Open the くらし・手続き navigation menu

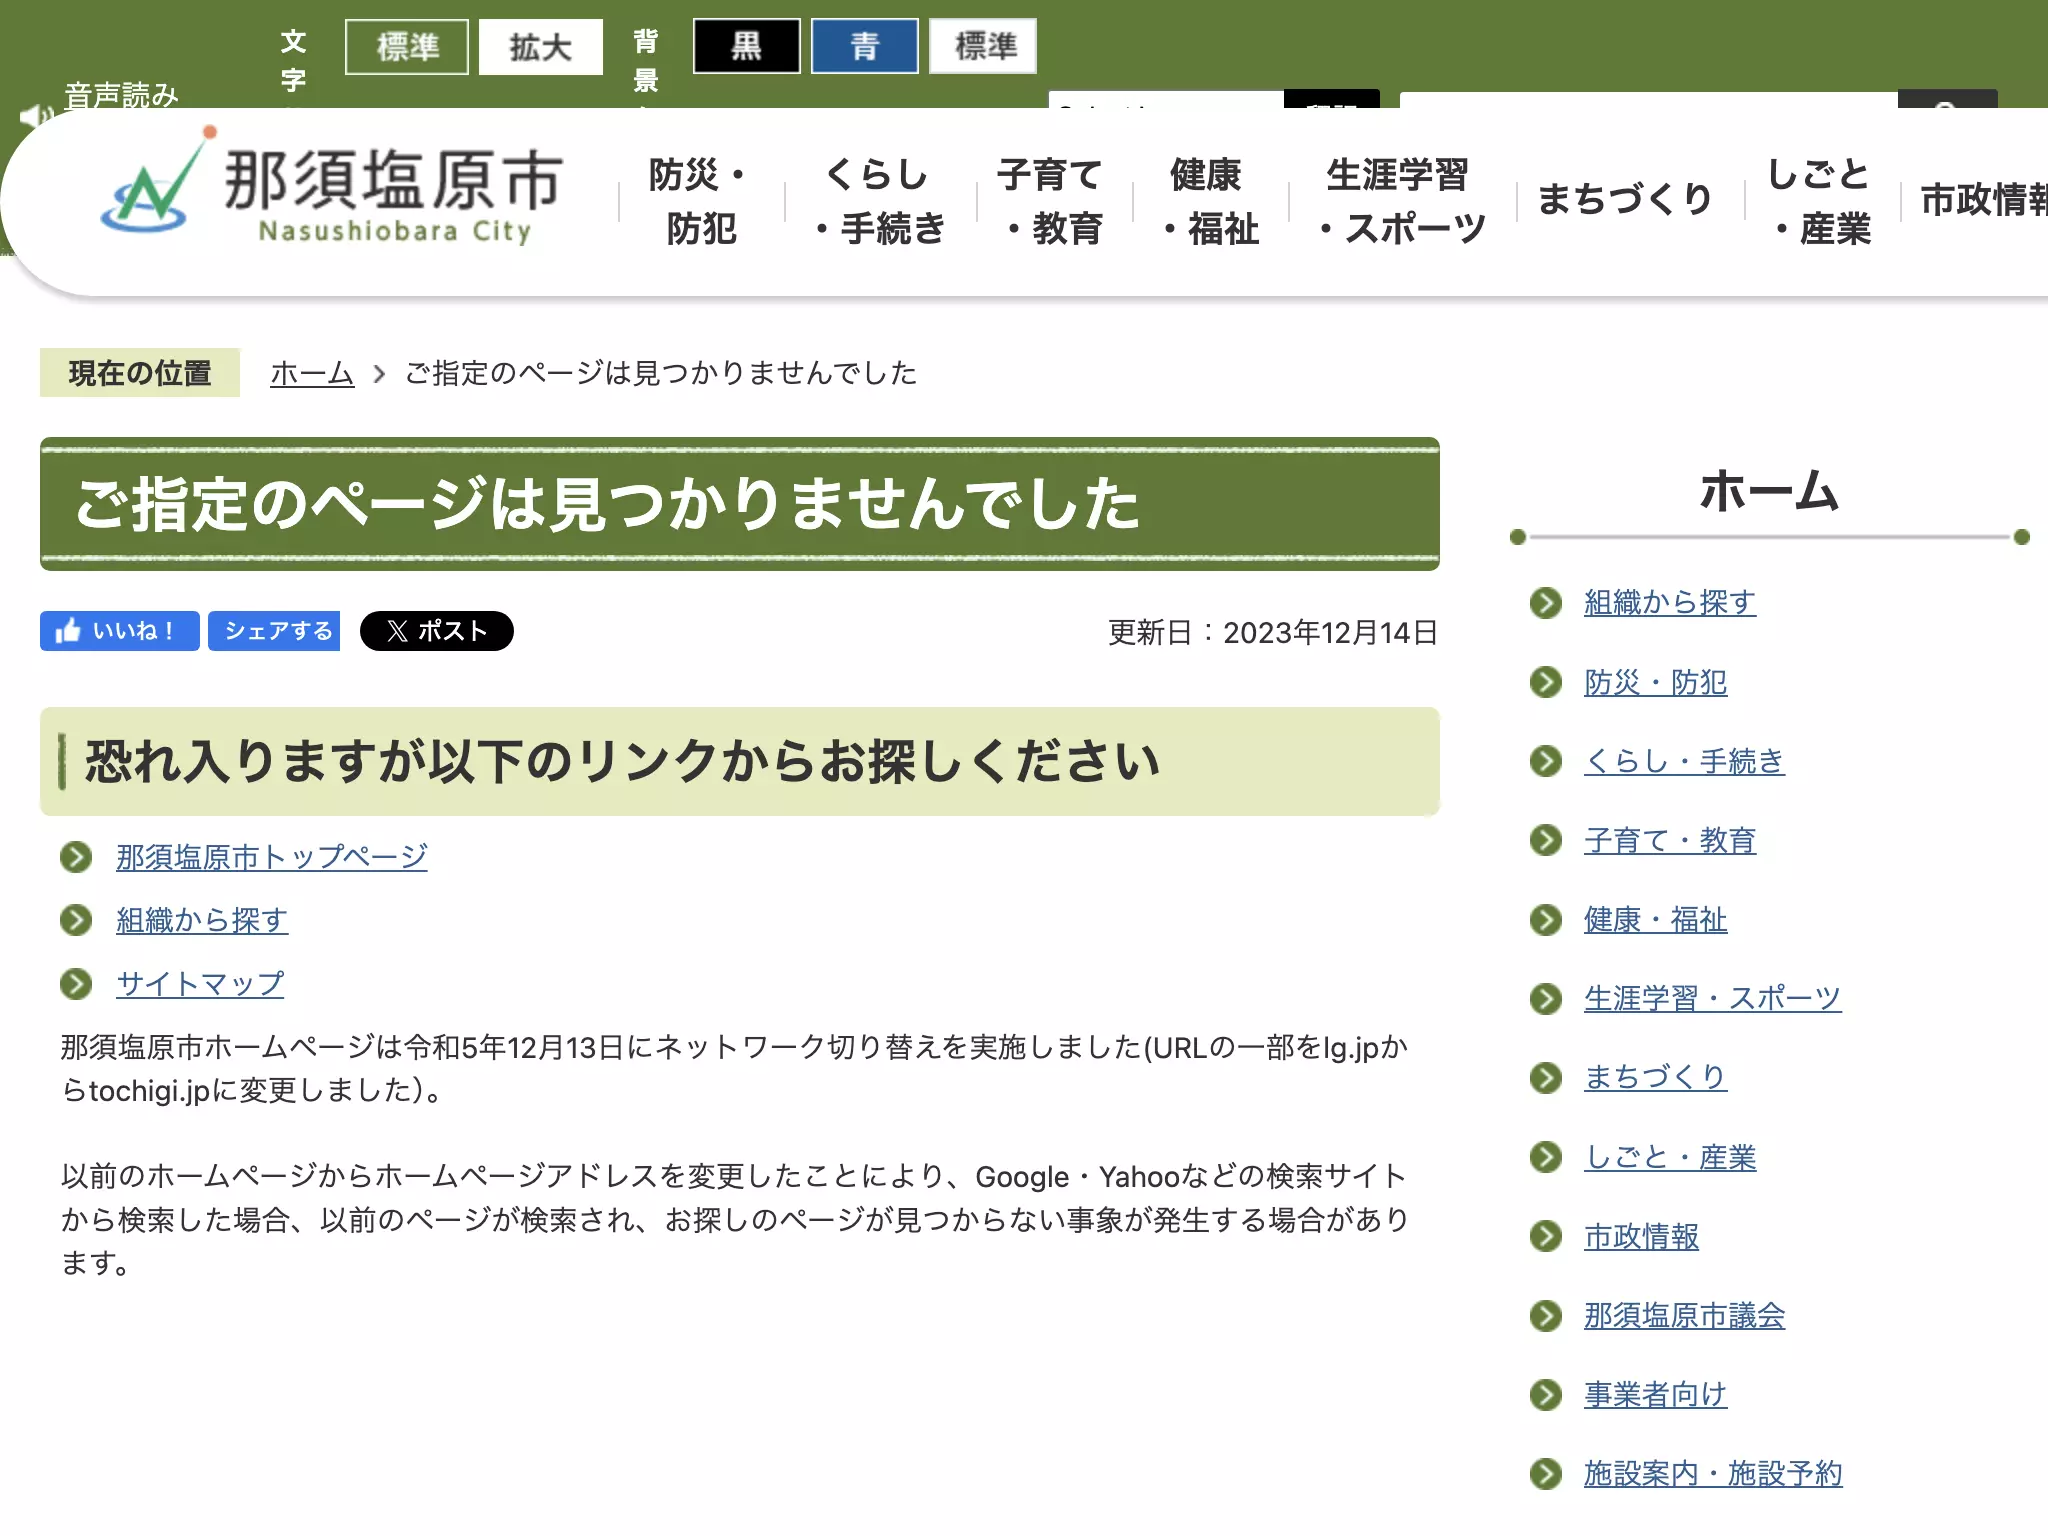878,201
